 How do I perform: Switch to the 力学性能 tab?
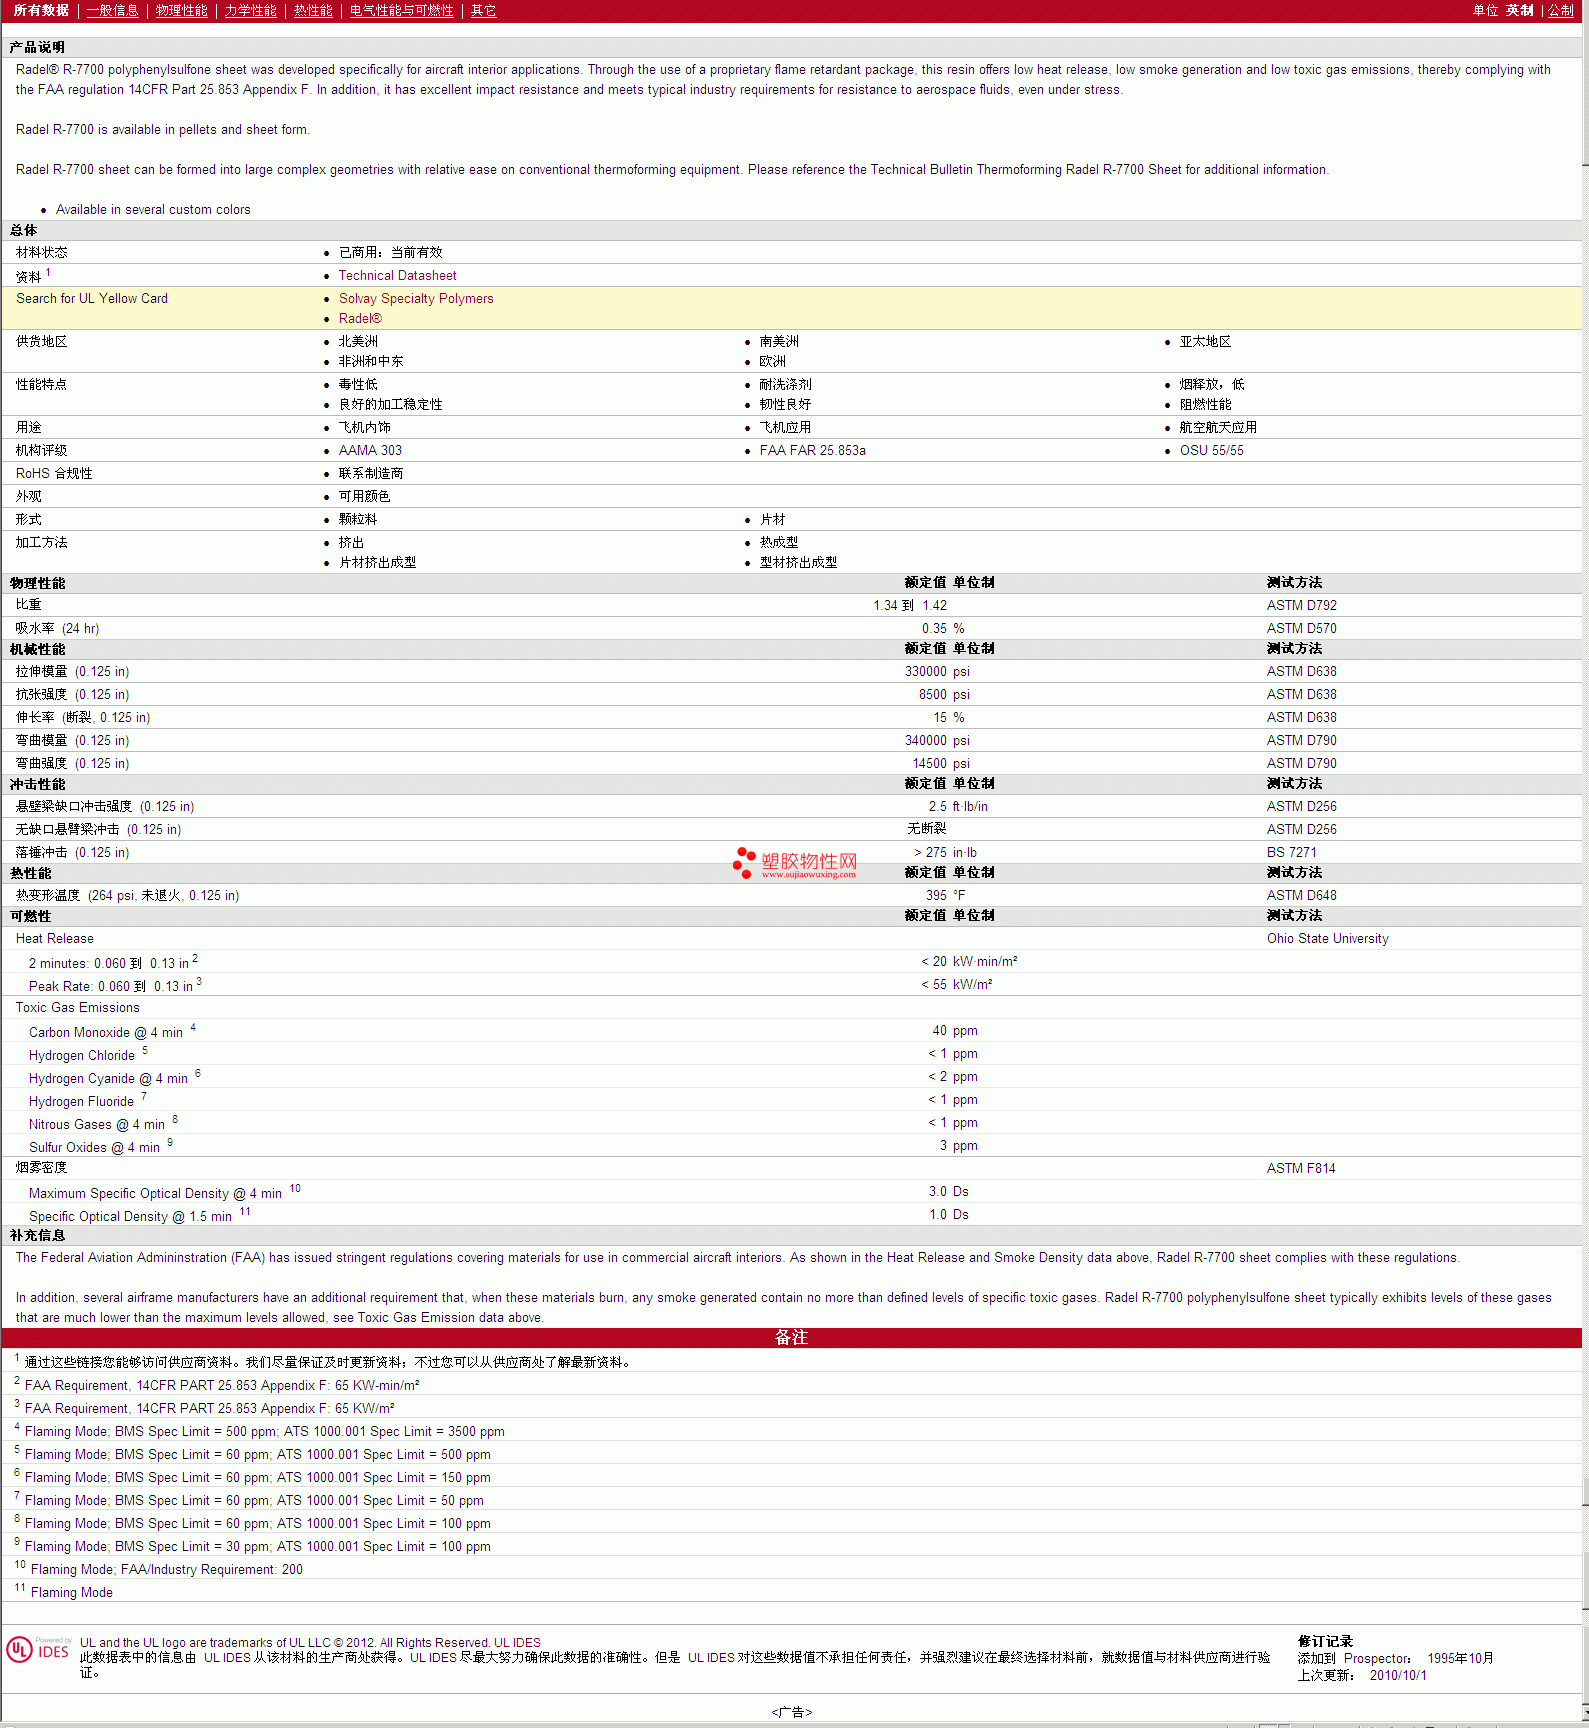coord(250,10)
